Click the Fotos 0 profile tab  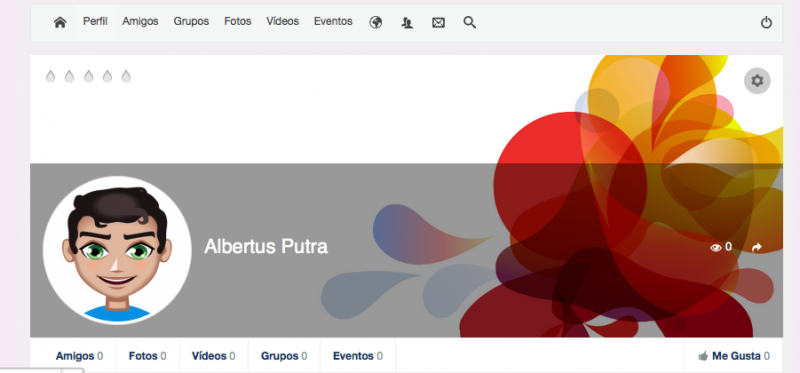point(147,356)
